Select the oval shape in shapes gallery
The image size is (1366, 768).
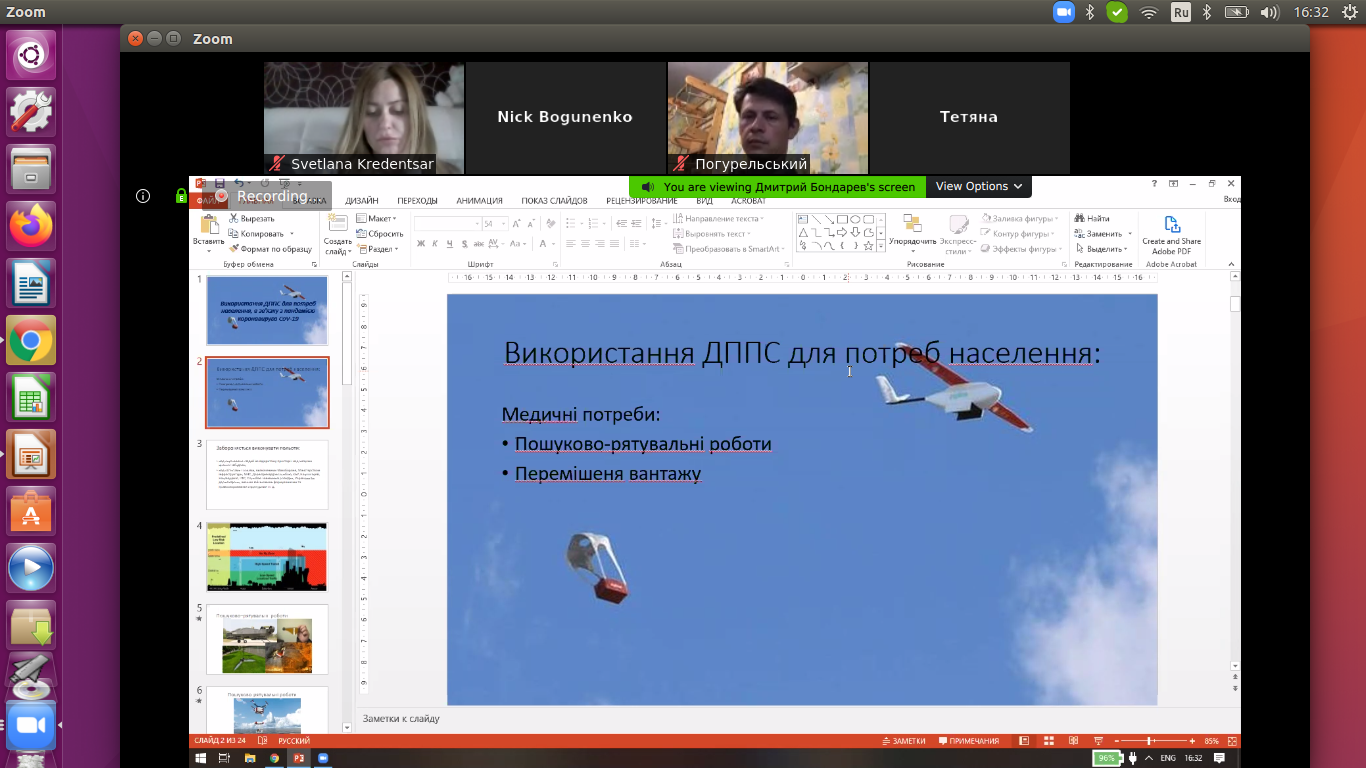click(855, 219)
